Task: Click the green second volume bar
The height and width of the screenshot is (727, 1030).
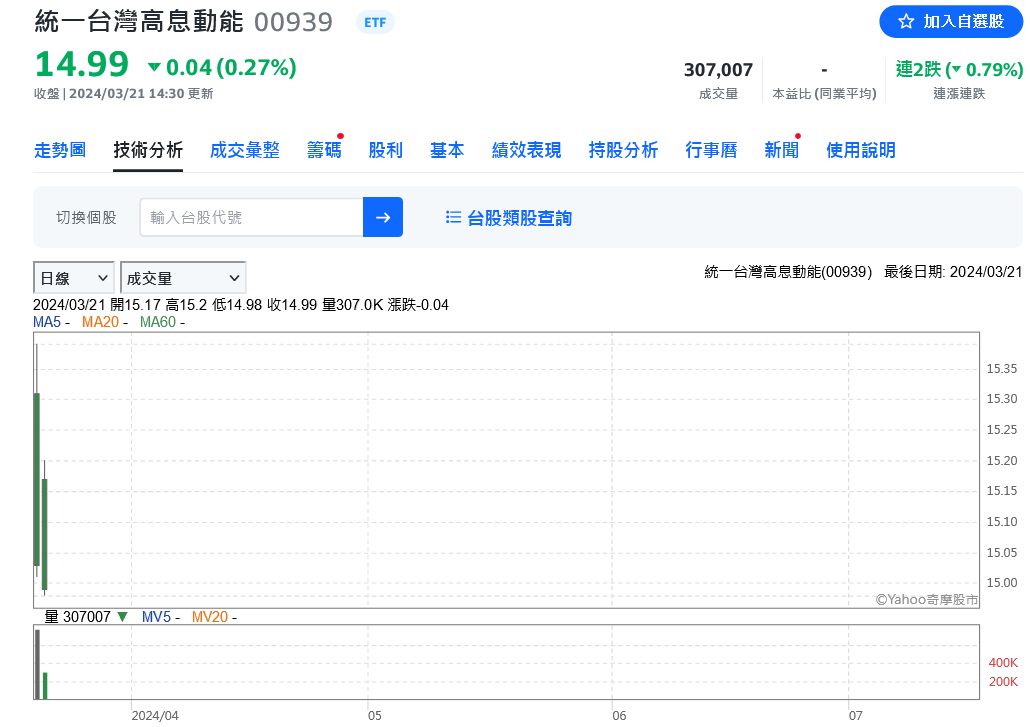Action: click(x=45, y=686)
